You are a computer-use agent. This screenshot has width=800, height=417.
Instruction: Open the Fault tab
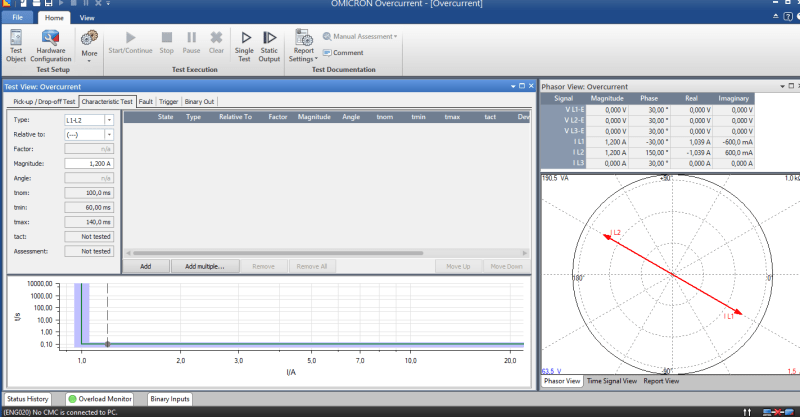tap(145, 102)
